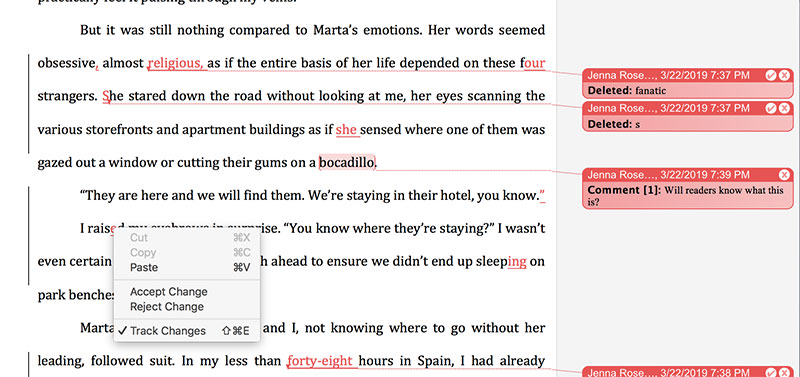Image resolution: width=800 pixels, height=377 pixels.
Task: Click the word 'storefronts'
Action: (118, 130)
